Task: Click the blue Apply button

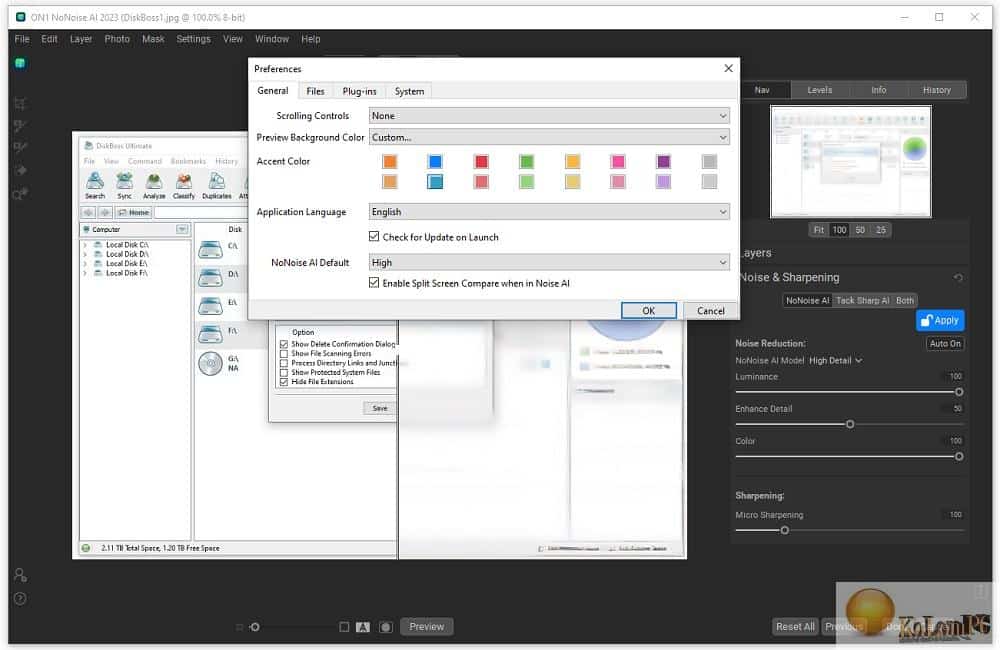Action: [x=940, y=320]
